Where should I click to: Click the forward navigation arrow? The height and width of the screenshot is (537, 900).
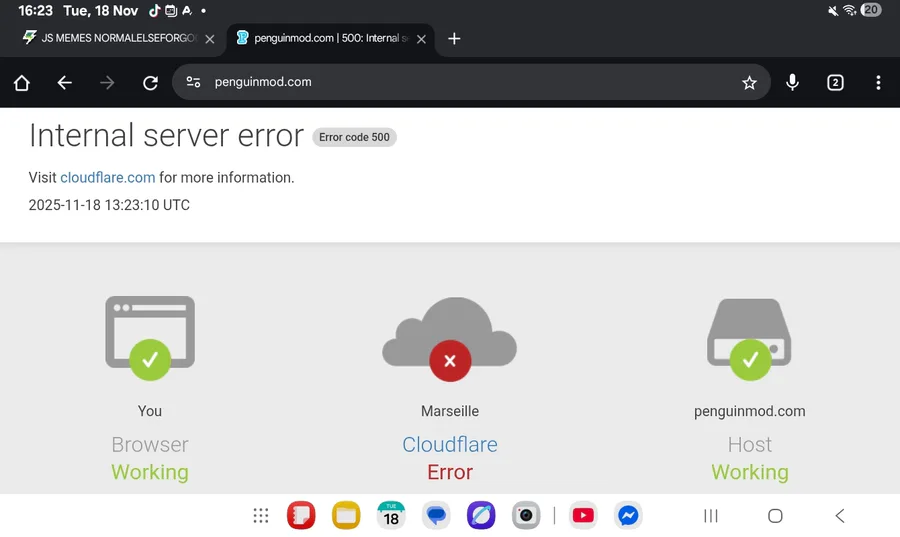(107, 83)
